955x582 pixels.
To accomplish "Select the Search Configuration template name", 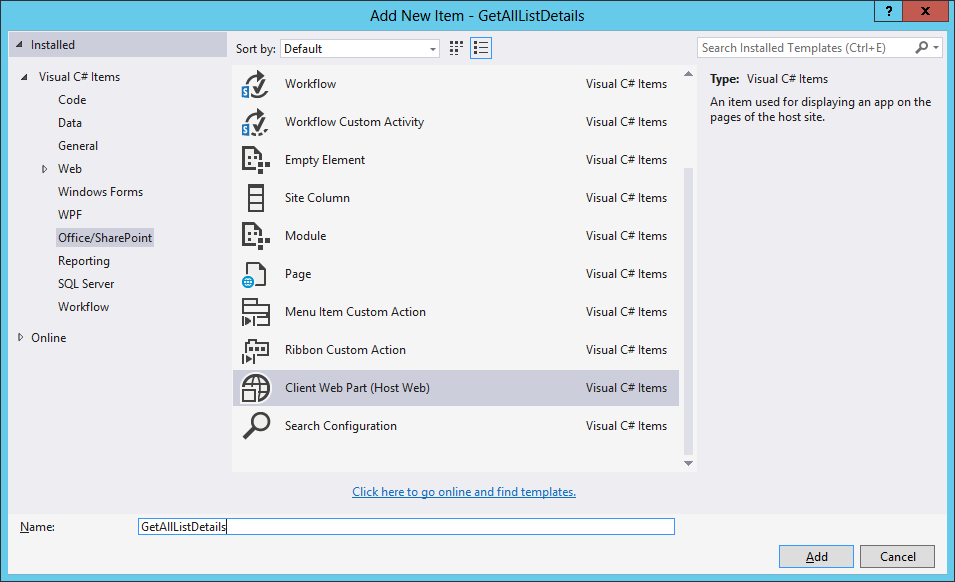I will pos(340,426).
